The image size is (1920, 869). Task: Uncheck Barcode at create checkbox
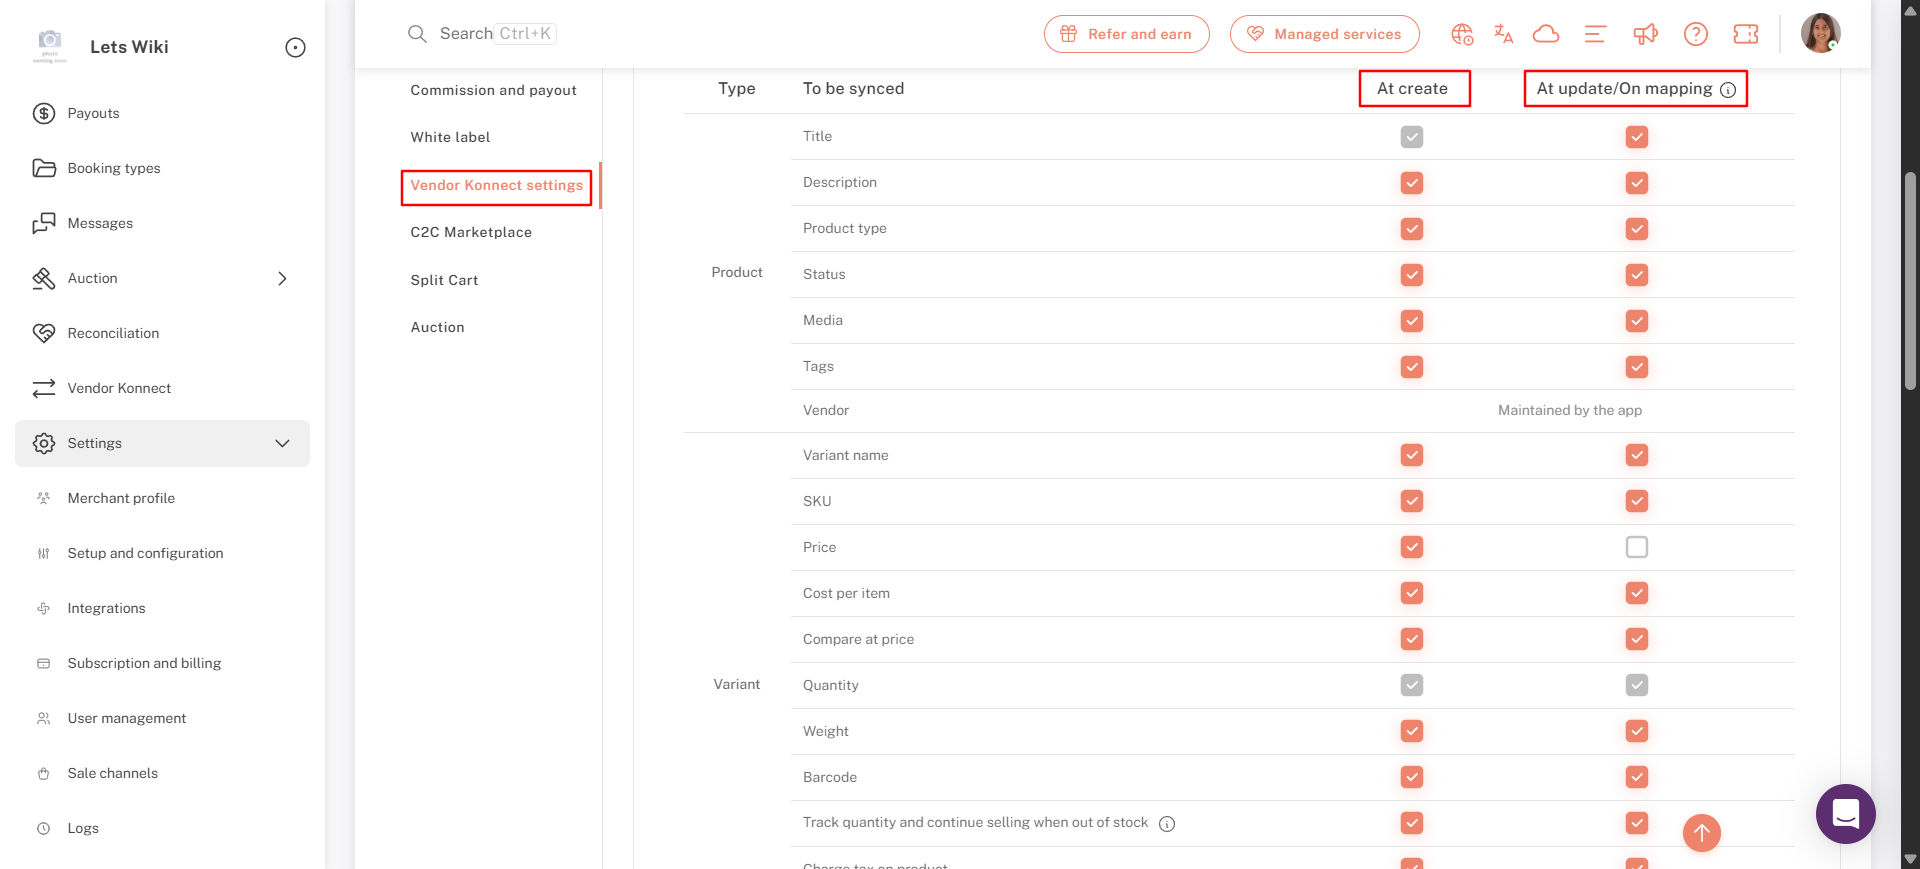1412,777
